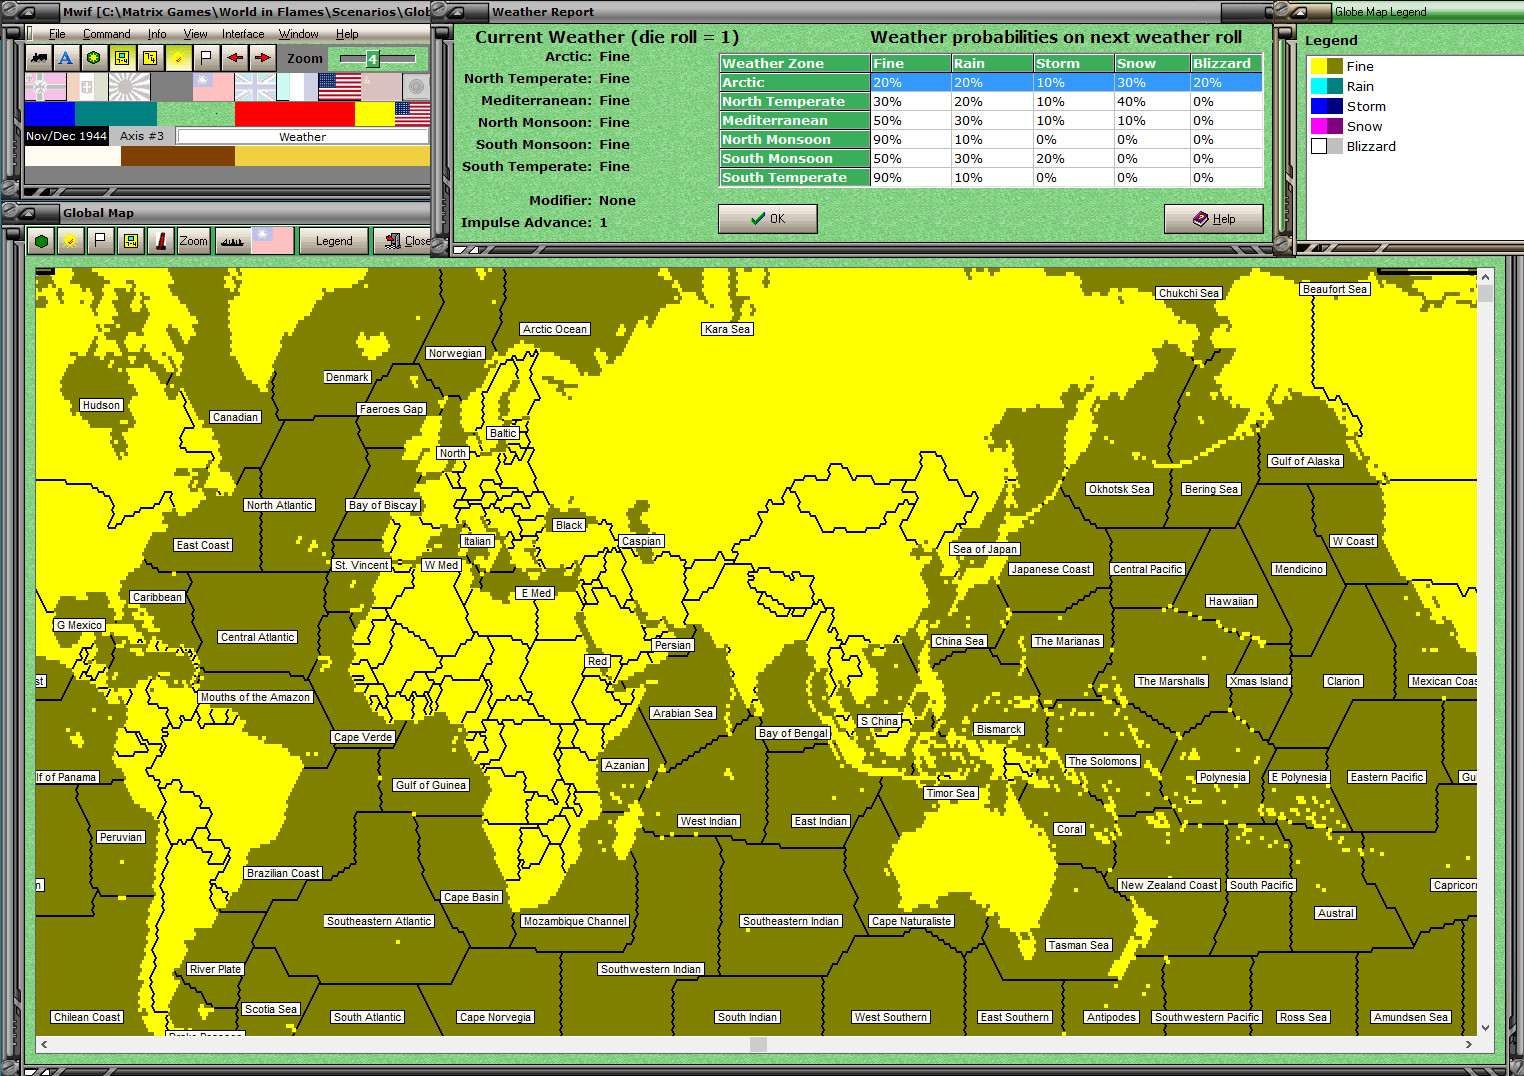Click the map's vertical scrollbar down arrow

(x=1485, y=1027)
